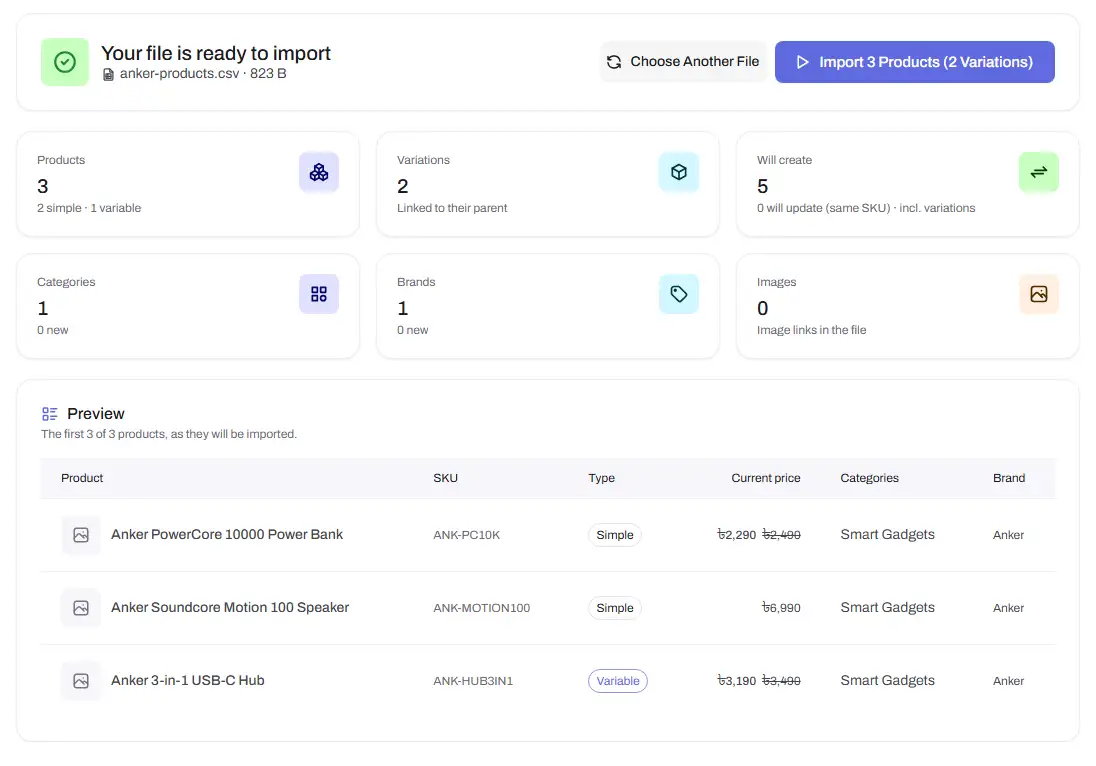
Task: Click Choose Another File button
Action: pyautogui.click(x=683, y=62)
